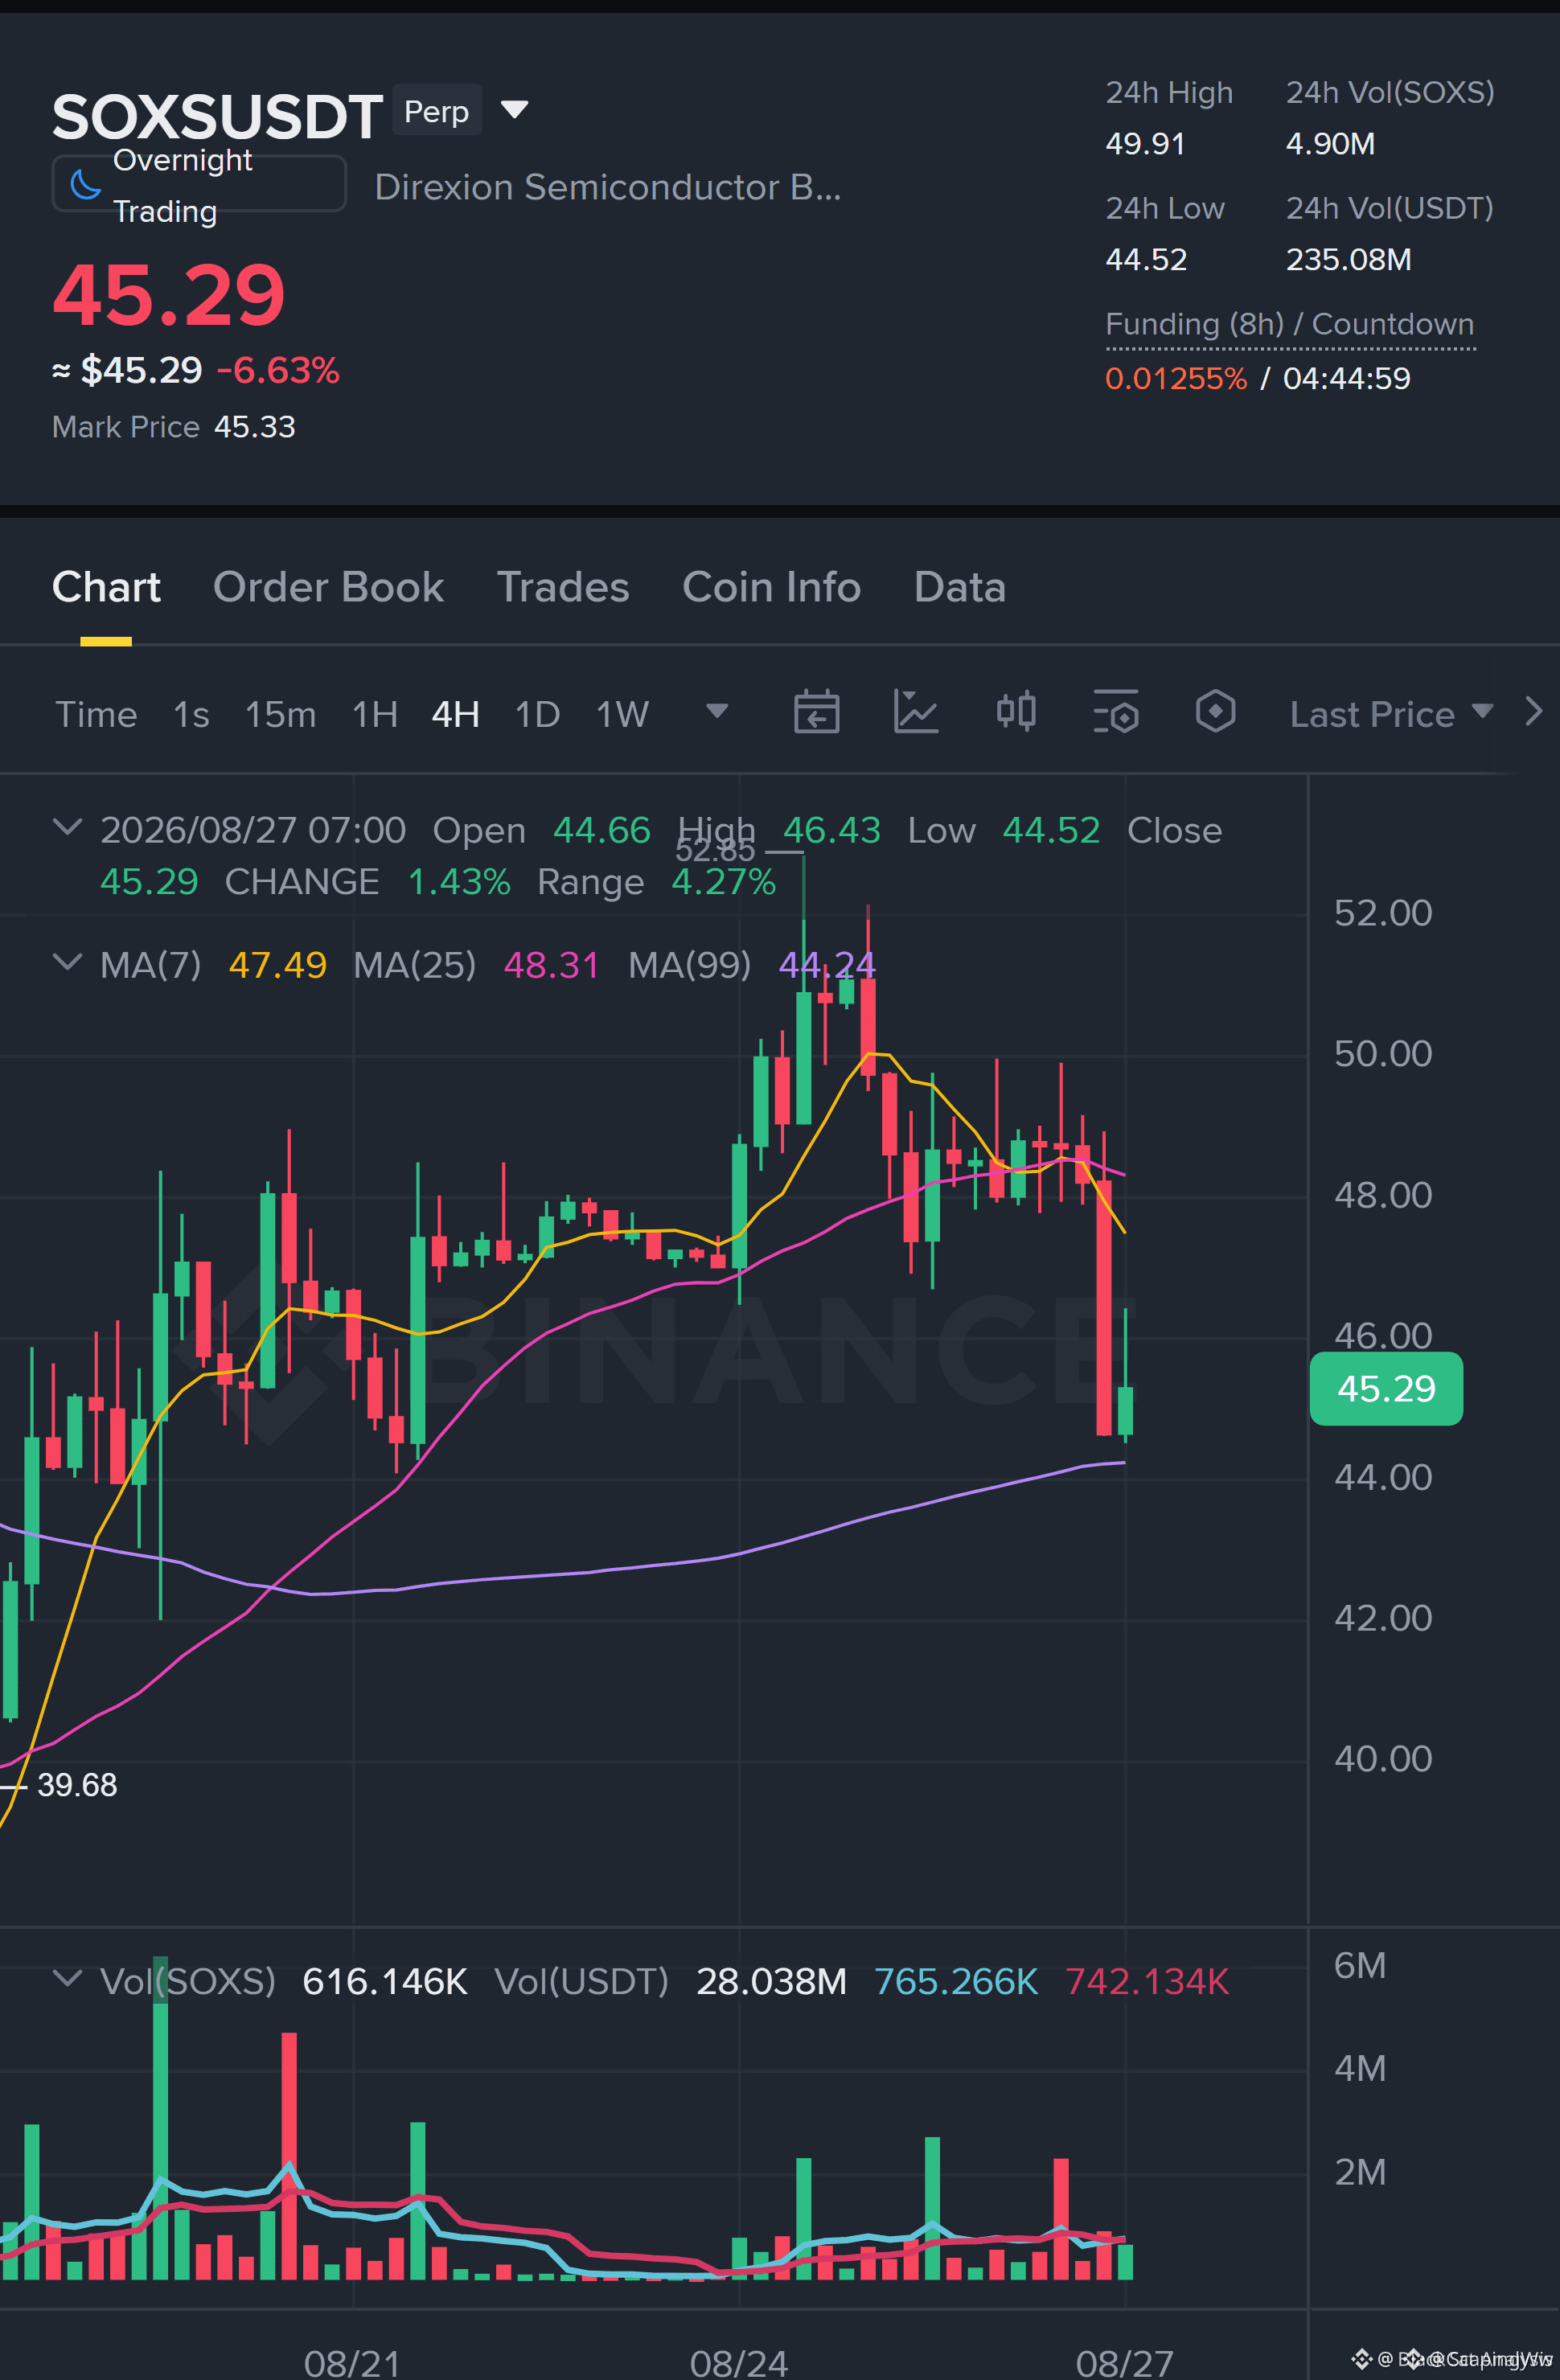Select the 1D timeframe
This screenshot has height=2380, width=1560.
pyautogui.click(x=537, y=715)
